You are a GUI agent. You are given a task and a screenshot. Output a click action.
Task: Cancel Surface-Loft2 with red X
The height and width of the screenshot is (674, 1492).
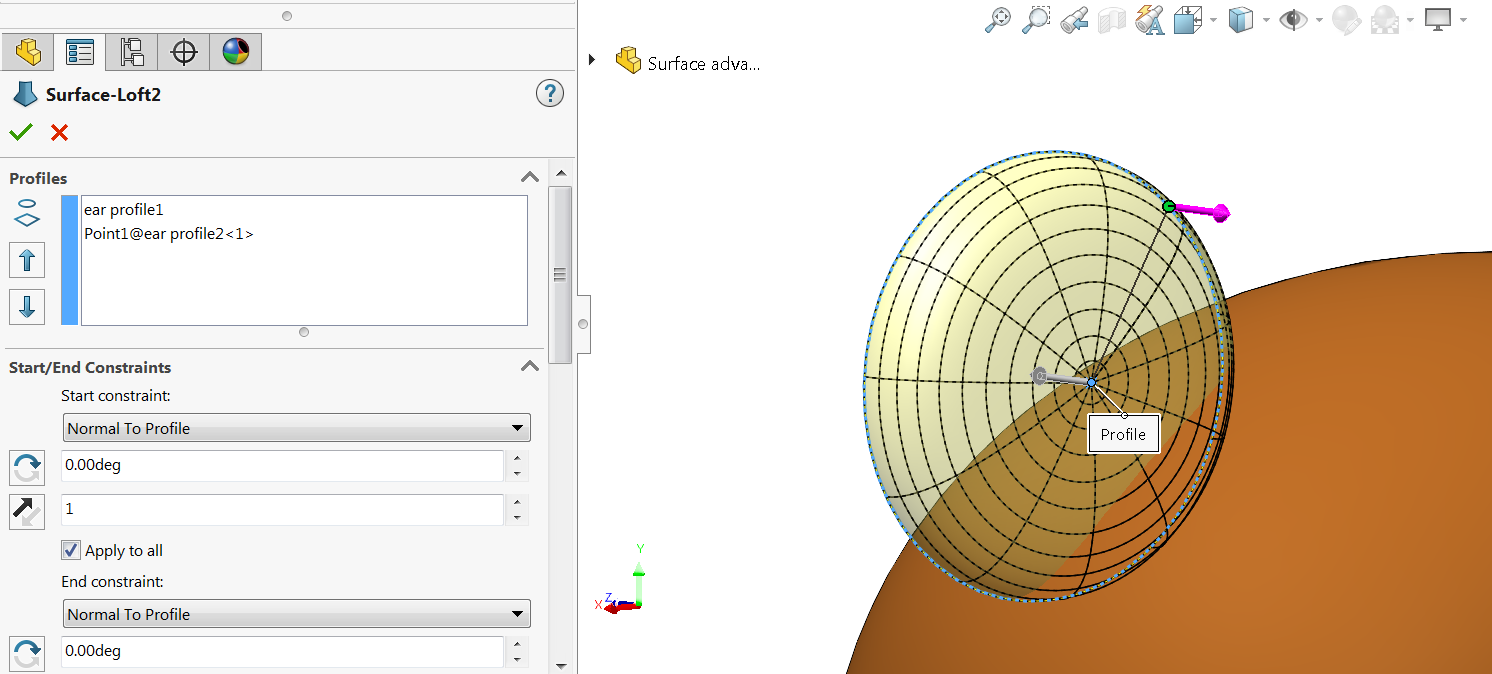coord(59,132)
